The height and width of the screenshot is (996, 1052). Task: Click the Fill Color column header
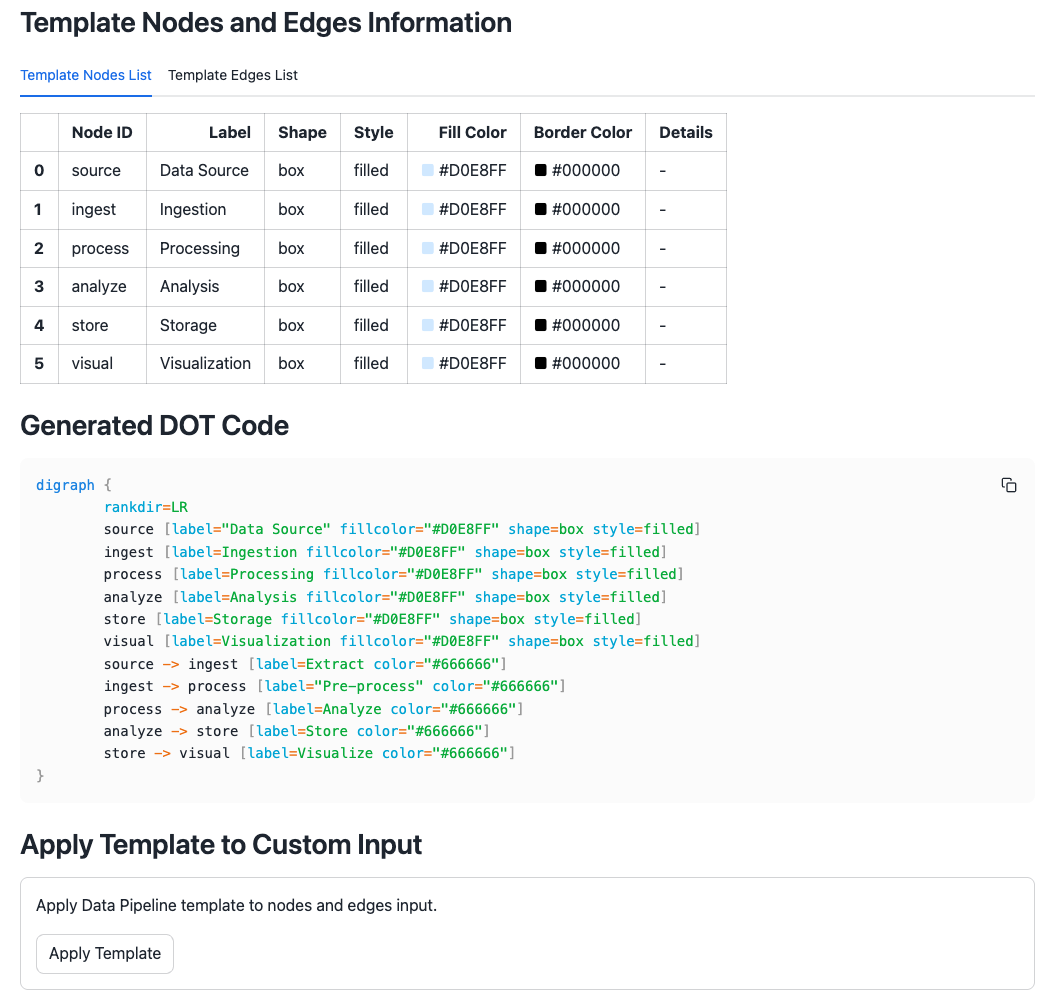click(x=464, y=132)
